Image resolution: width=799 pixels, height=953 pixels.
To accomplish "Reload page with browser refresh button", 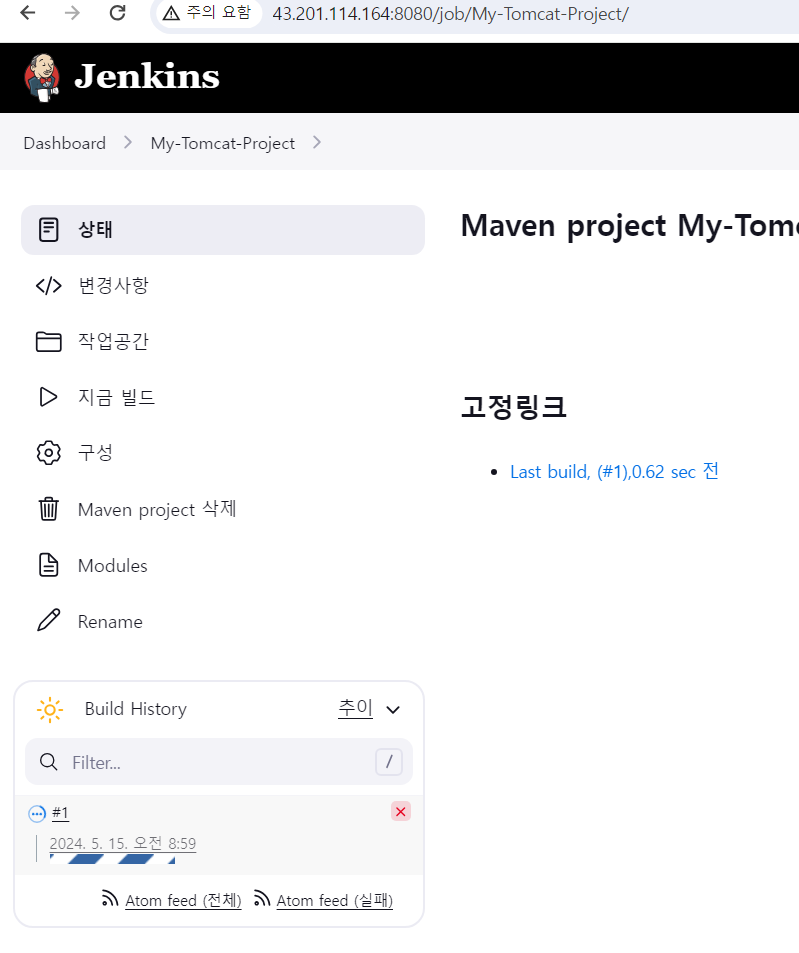I will [x=118, y=13].
